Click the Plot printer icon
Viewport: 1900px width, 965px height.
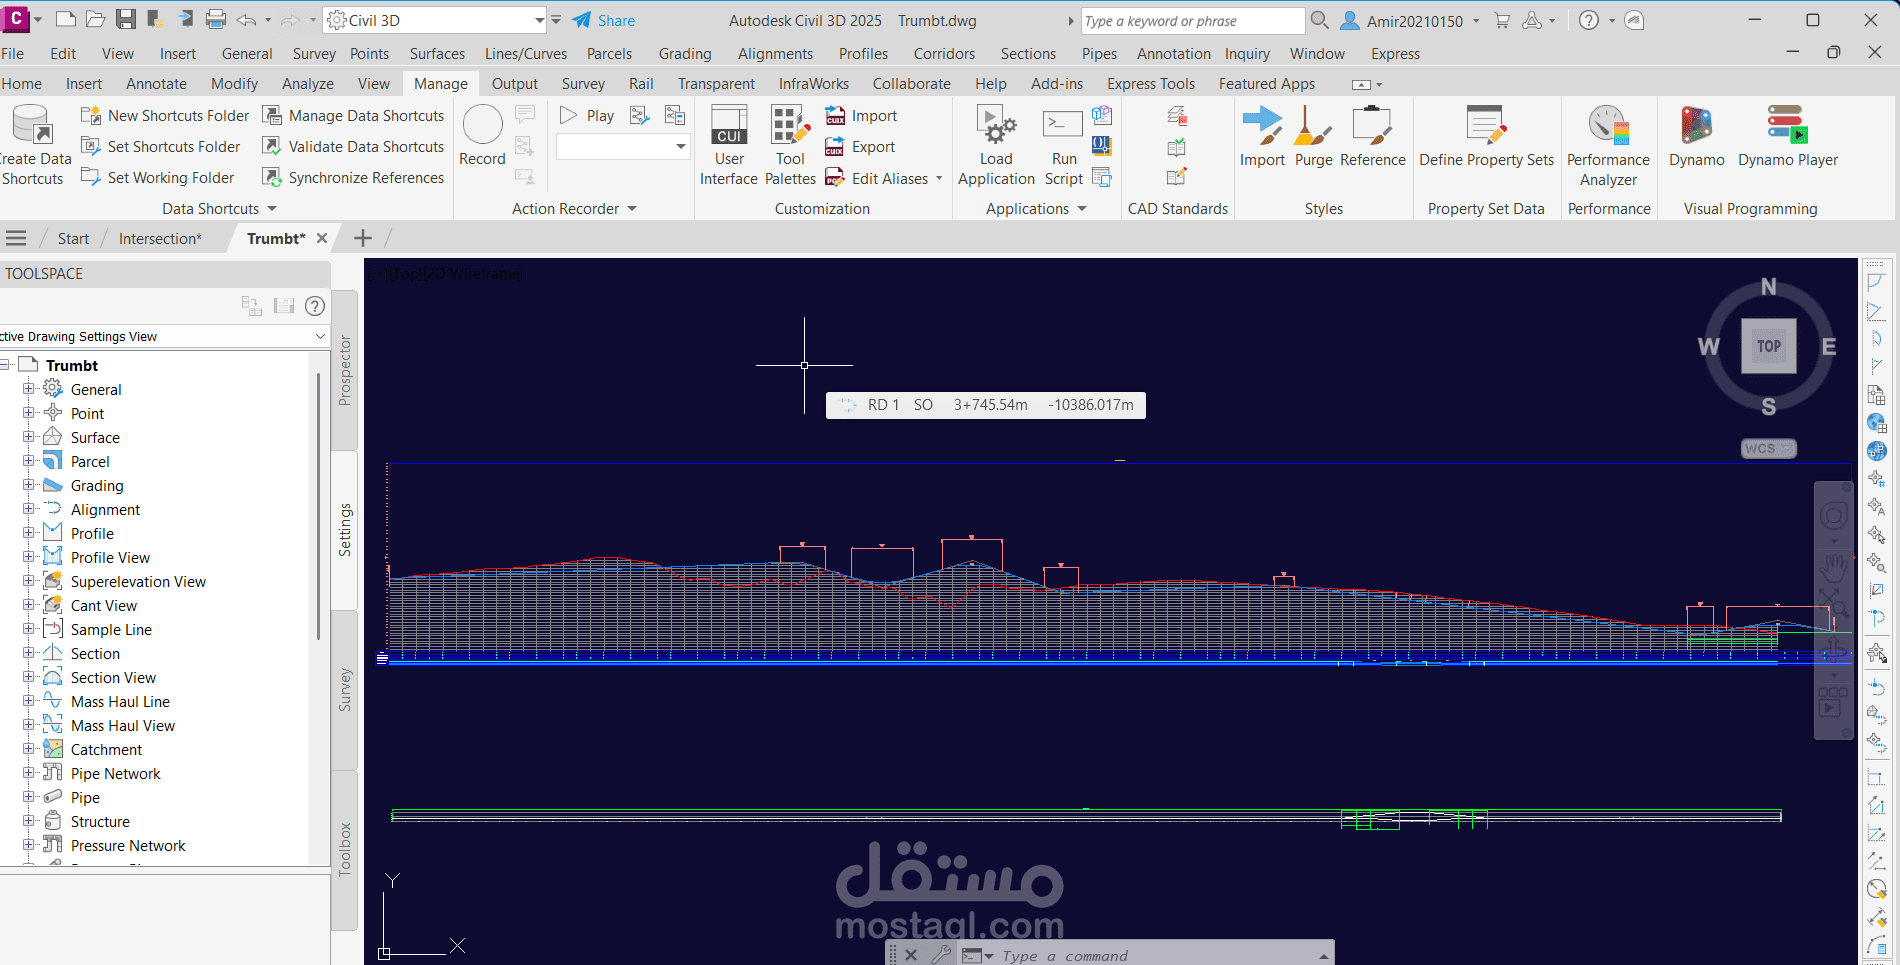tap(215, 20)
